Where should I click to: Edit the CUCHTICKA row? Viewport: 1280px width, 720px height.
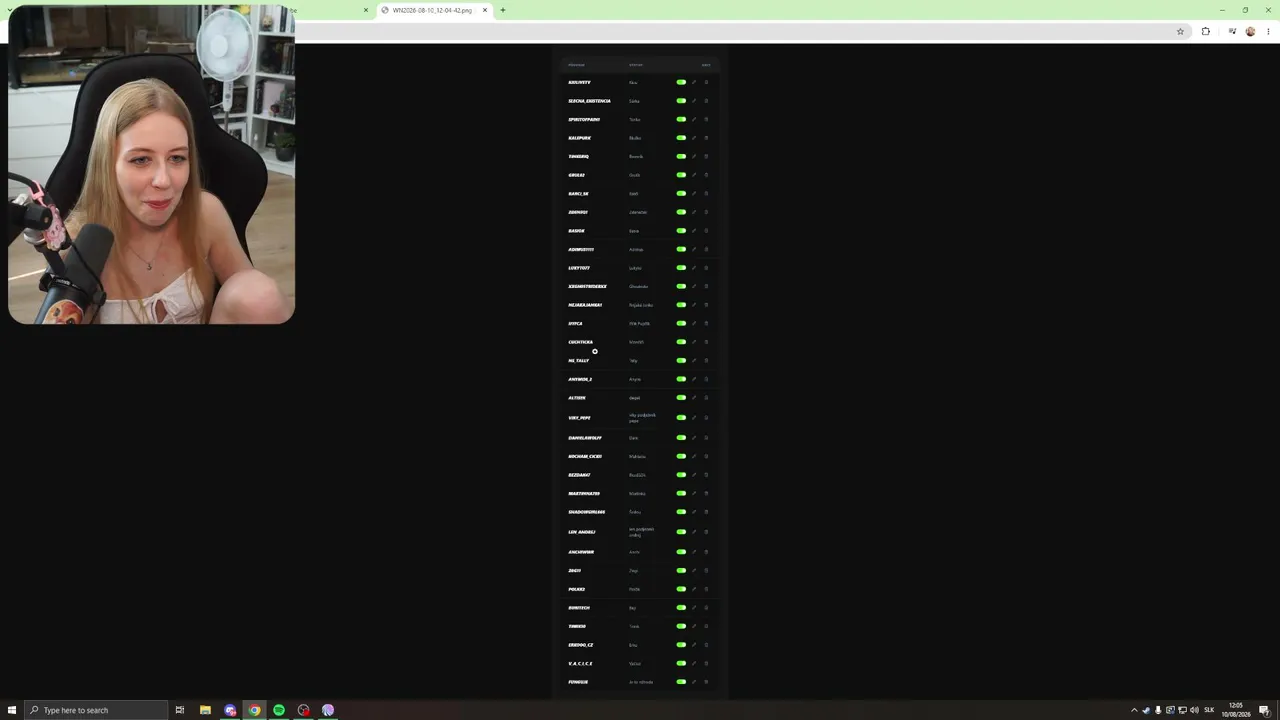pos(694,342)
